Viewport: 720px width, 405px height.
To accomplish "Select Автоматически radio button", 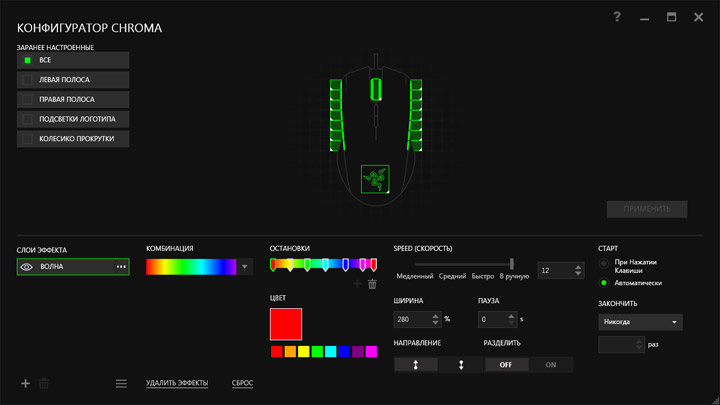I will tap(604, 283).
